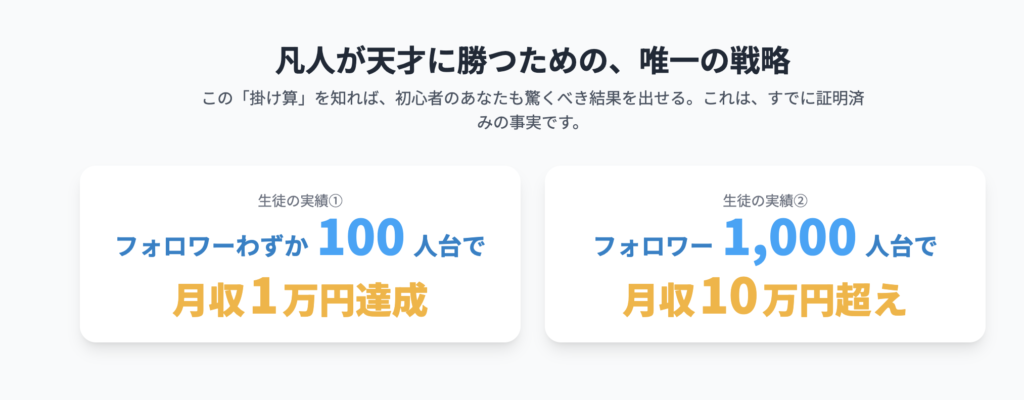Screen dimensions: 1024x400
Task: Click the orange number 10 in 月収10万円超え
Action: tap(730, 298)
